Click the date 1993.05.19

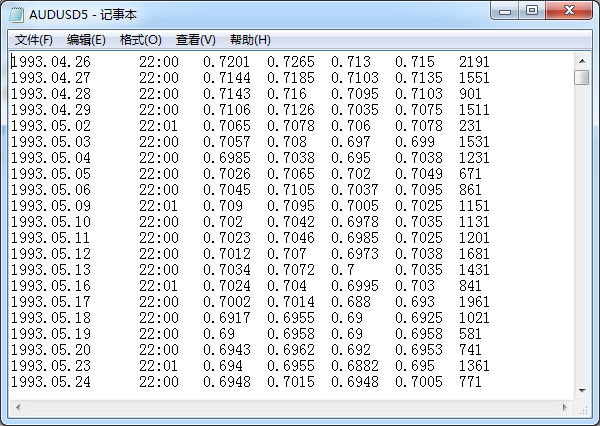tap(51, 334)
